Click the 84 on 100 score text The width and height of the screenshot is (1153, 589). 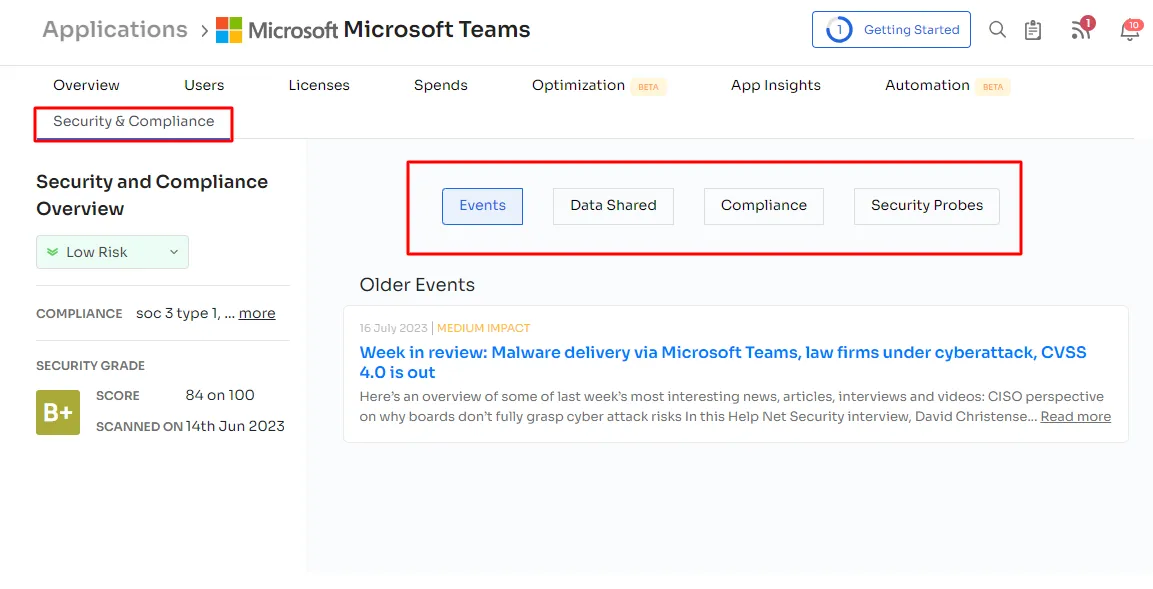[x=220, y=396]
